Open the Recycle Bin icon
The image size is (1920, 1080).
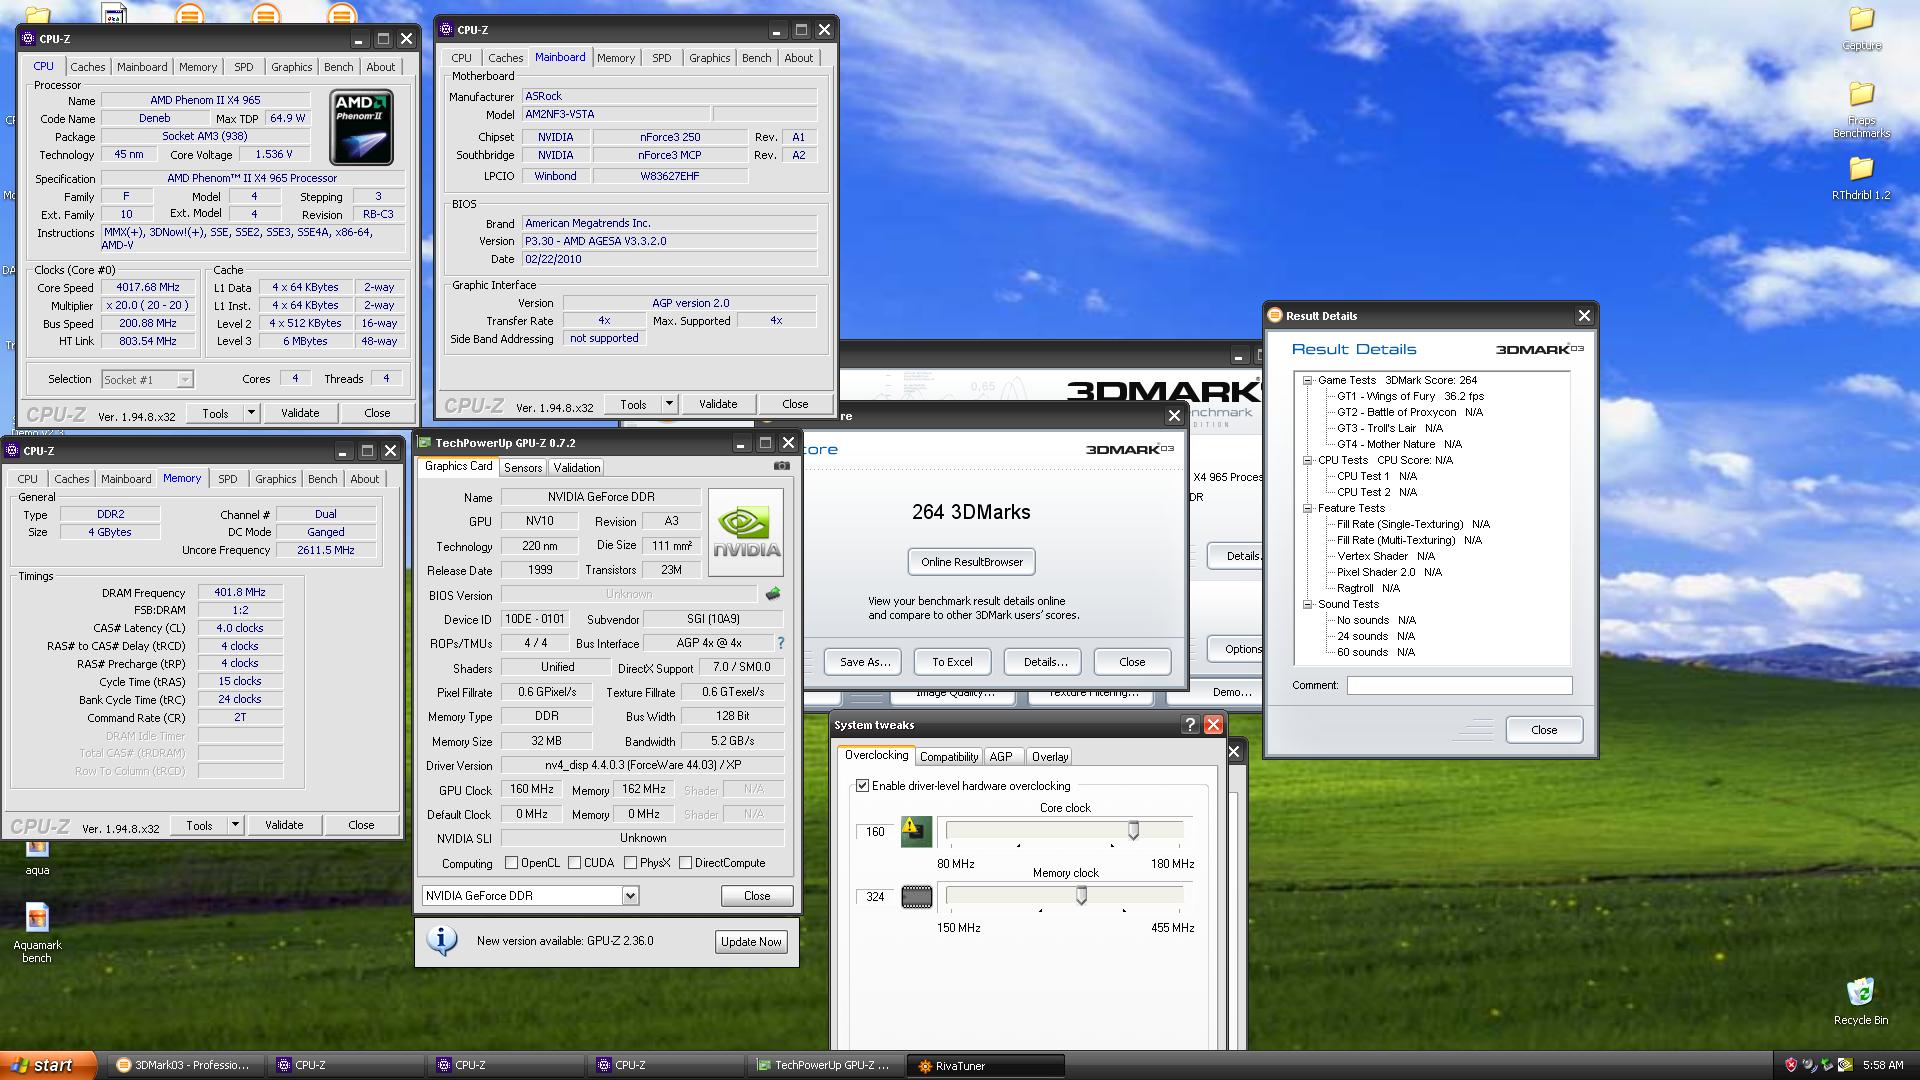[1861, 1001]
